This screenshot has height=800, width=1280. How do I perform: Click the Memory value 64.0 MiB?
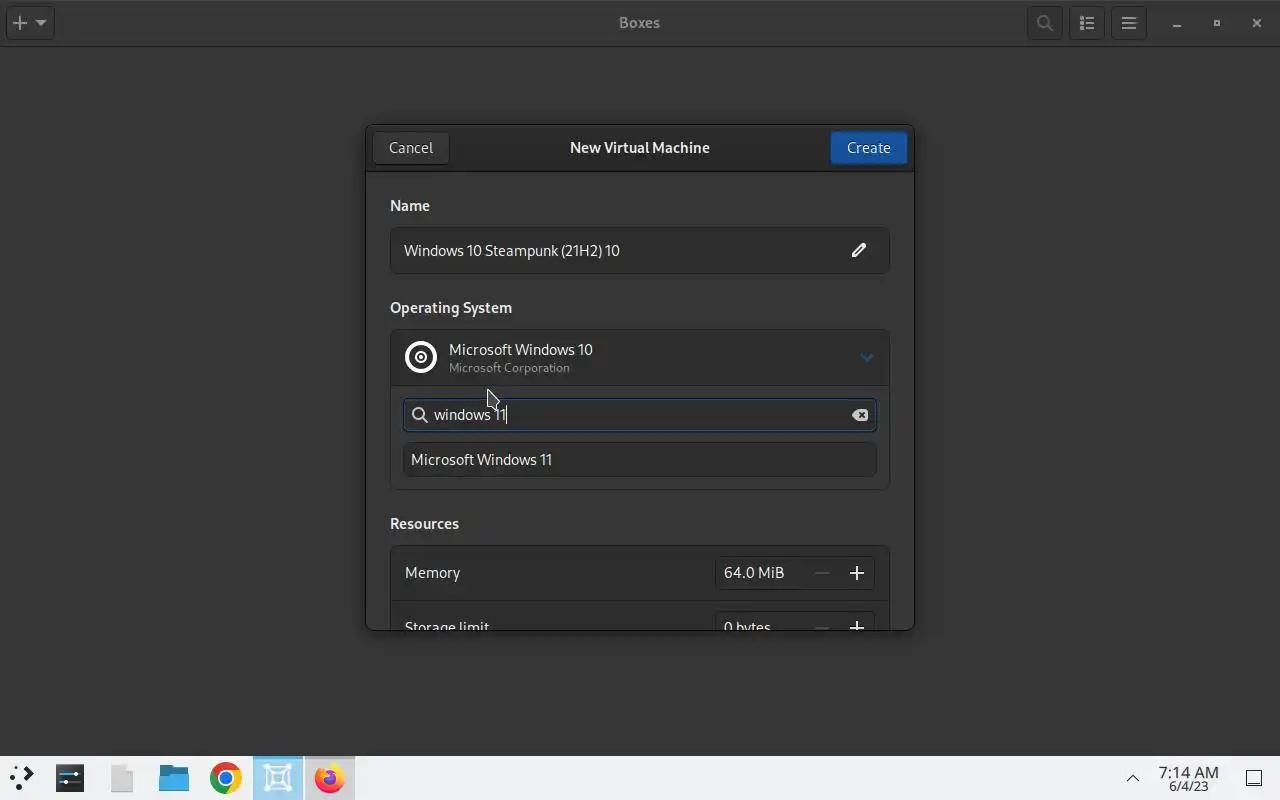(754, 573)
